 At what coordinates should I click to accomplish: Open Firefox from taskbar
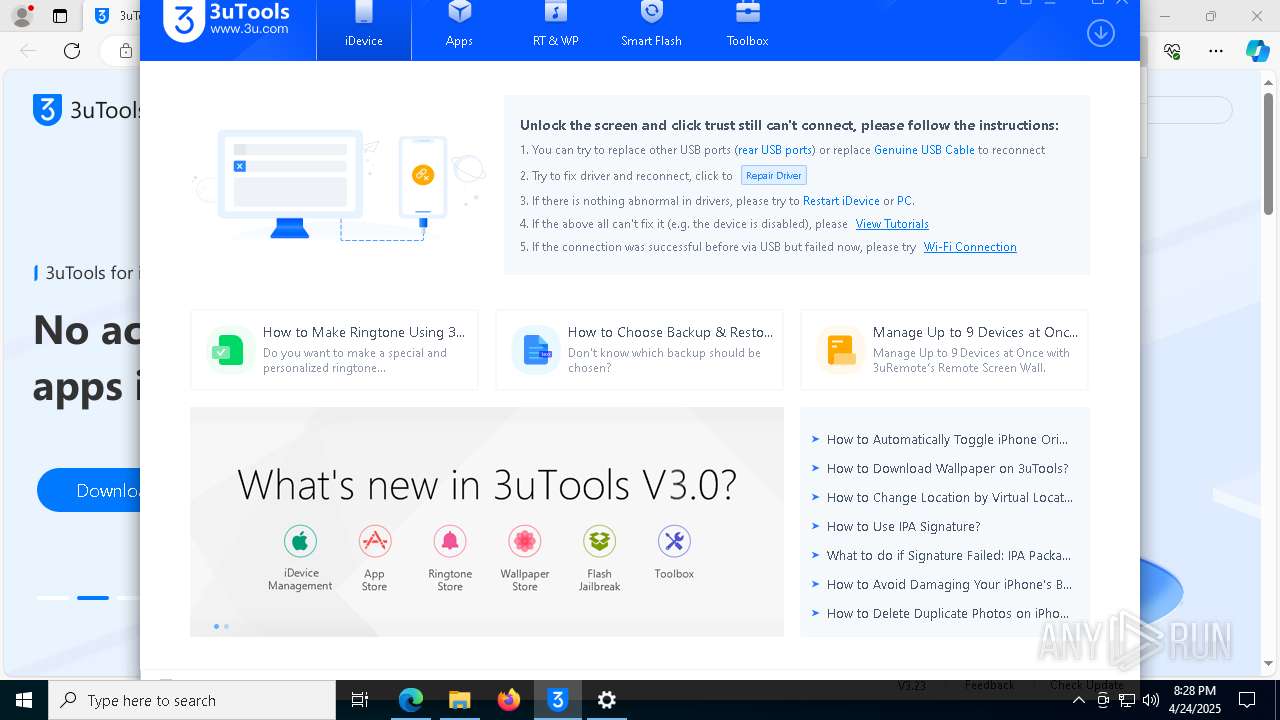pos(509,700)
